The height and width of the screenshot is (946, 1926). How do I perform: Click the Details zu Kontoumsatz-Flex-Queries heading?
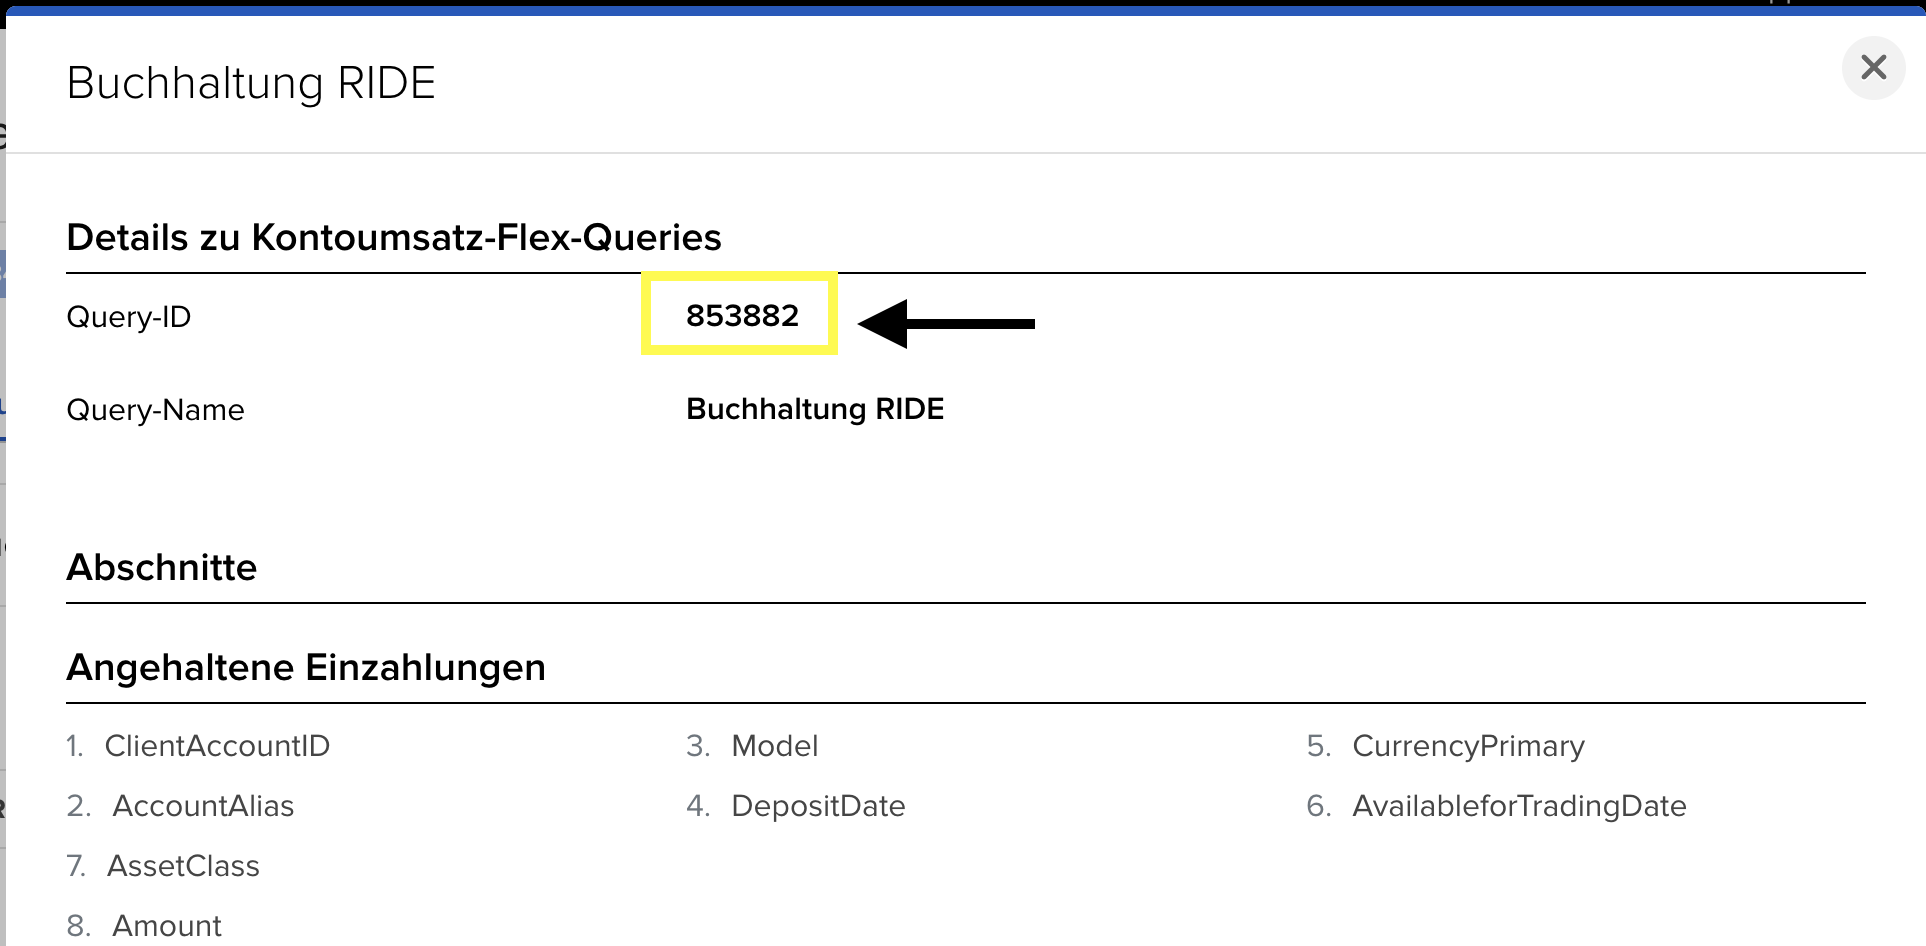394,238
